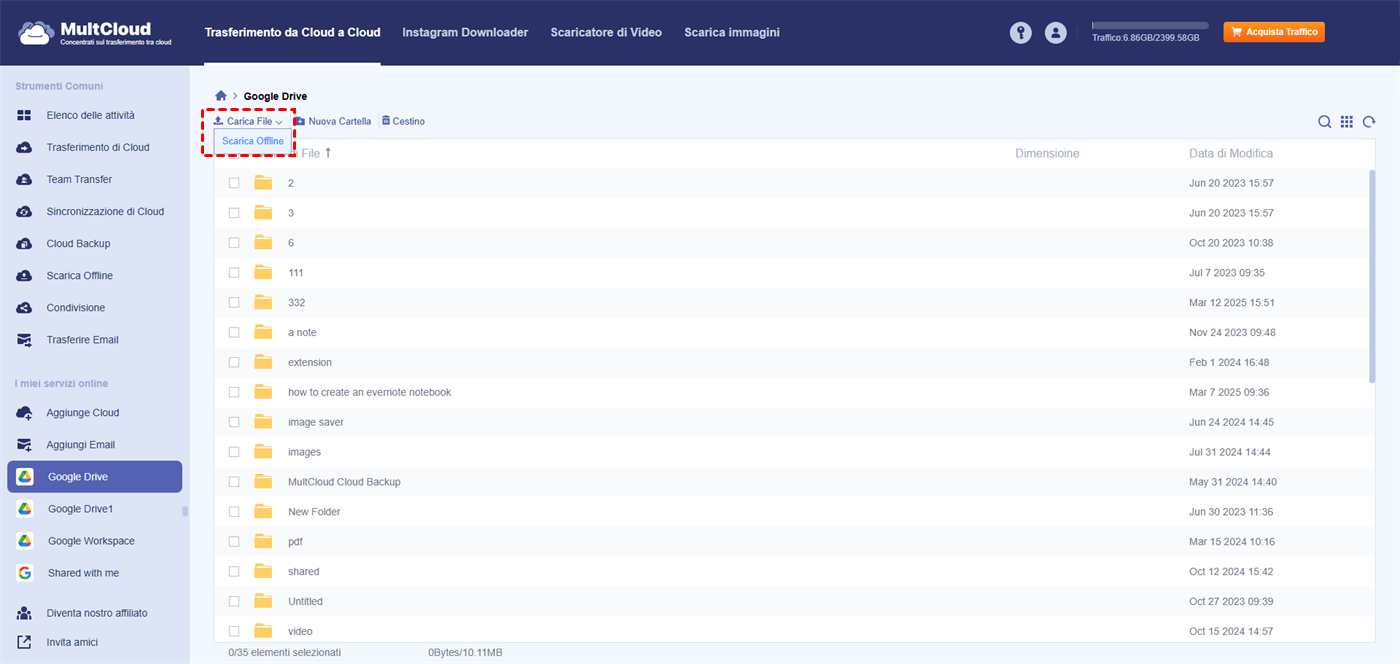Click the file list vertical scrollbar
The height and width of the screenshot is (664, 1400).
point(1372,275)
